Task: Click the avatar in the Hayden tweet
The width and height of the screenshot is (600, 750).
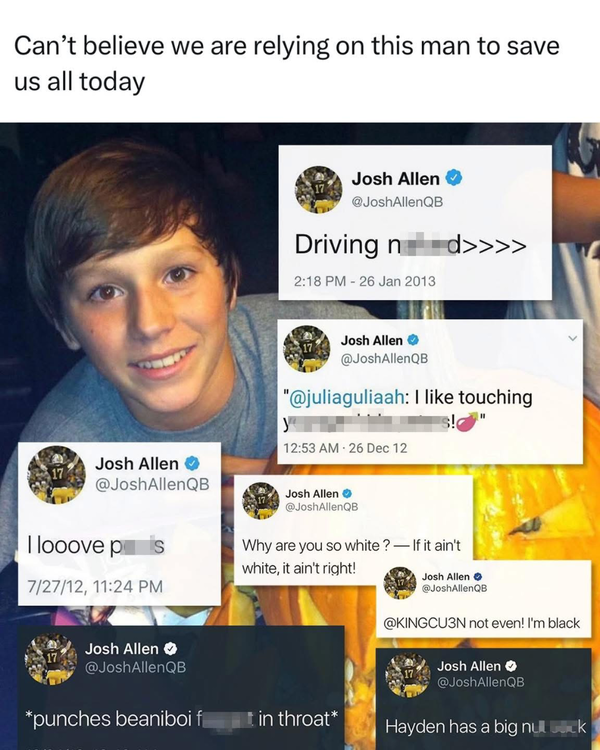Action: pyautogui.click(x=408, y=675)
